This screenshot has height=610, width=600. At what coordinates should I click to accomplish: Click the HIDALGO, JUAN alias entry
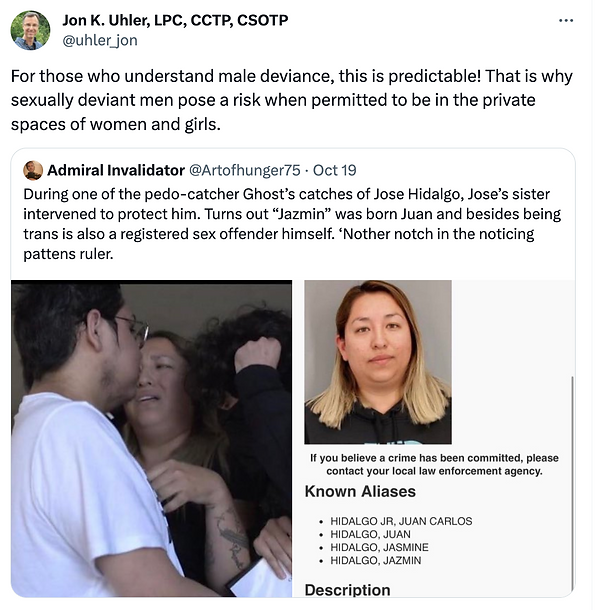pos(370,534)
